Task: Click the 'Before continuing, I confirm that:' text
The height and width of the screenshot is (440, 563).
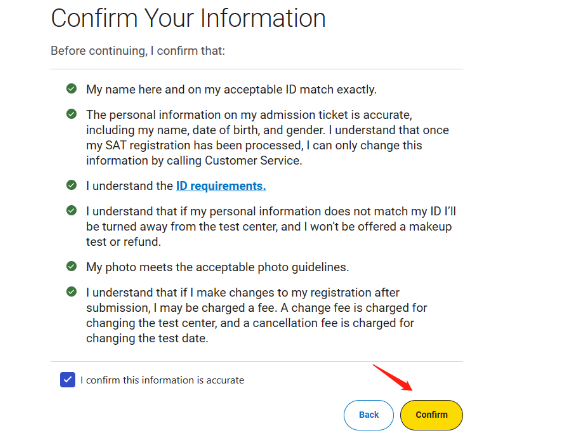Action: click(138, 51)
